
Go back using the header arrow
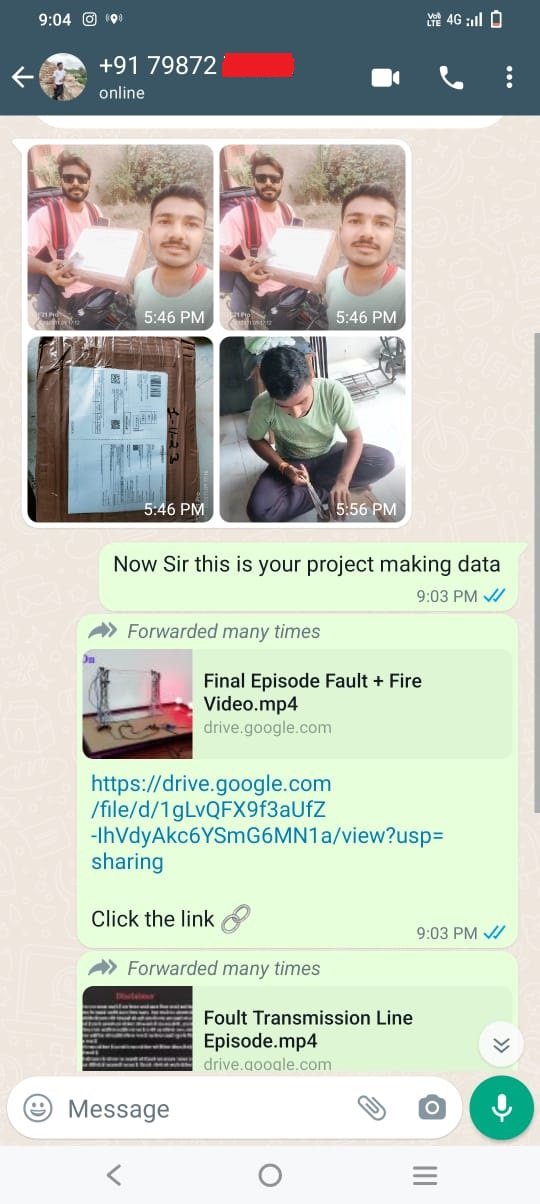coord(22,78)
